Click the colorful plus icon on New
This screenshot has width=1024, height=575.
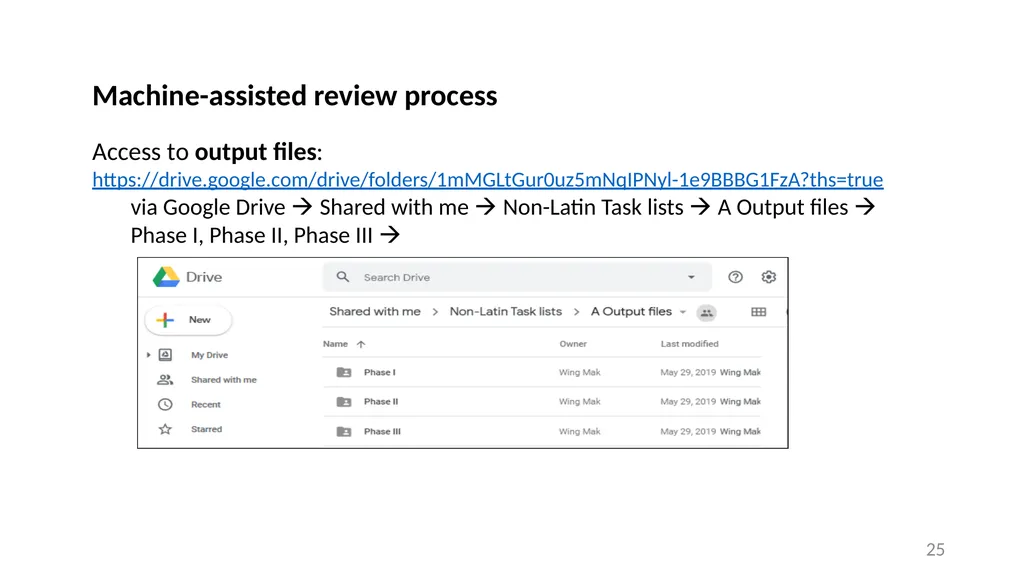point(165,320)
